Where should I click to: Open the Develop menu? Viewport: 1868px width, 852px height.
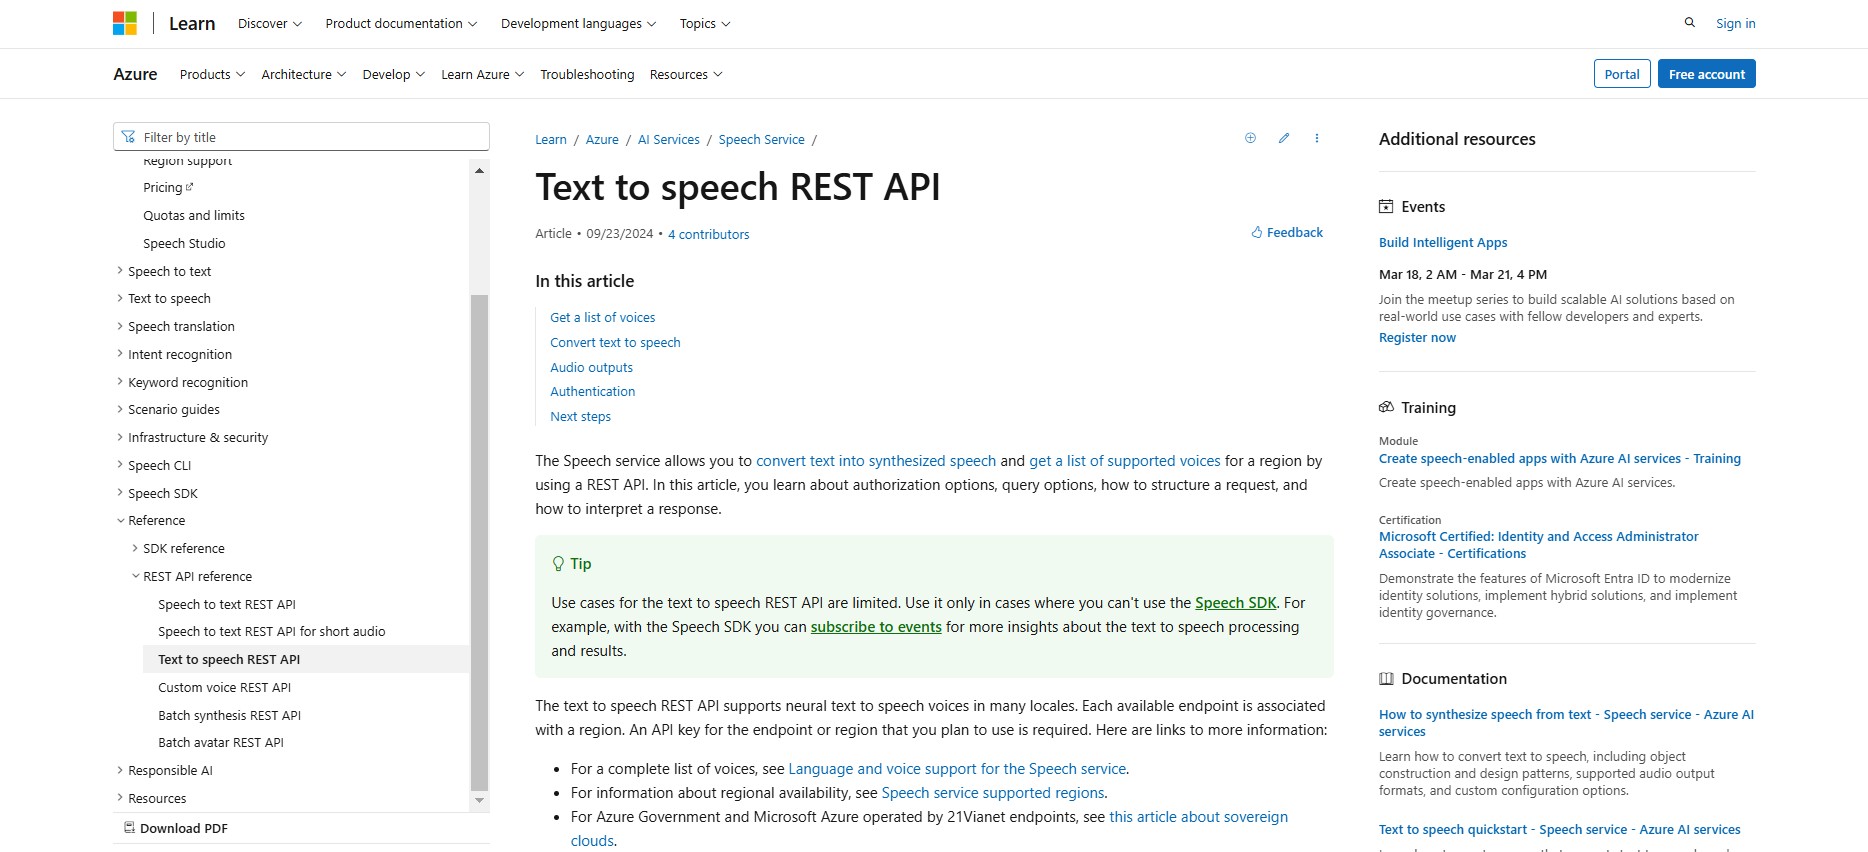(x=394, y=74)
